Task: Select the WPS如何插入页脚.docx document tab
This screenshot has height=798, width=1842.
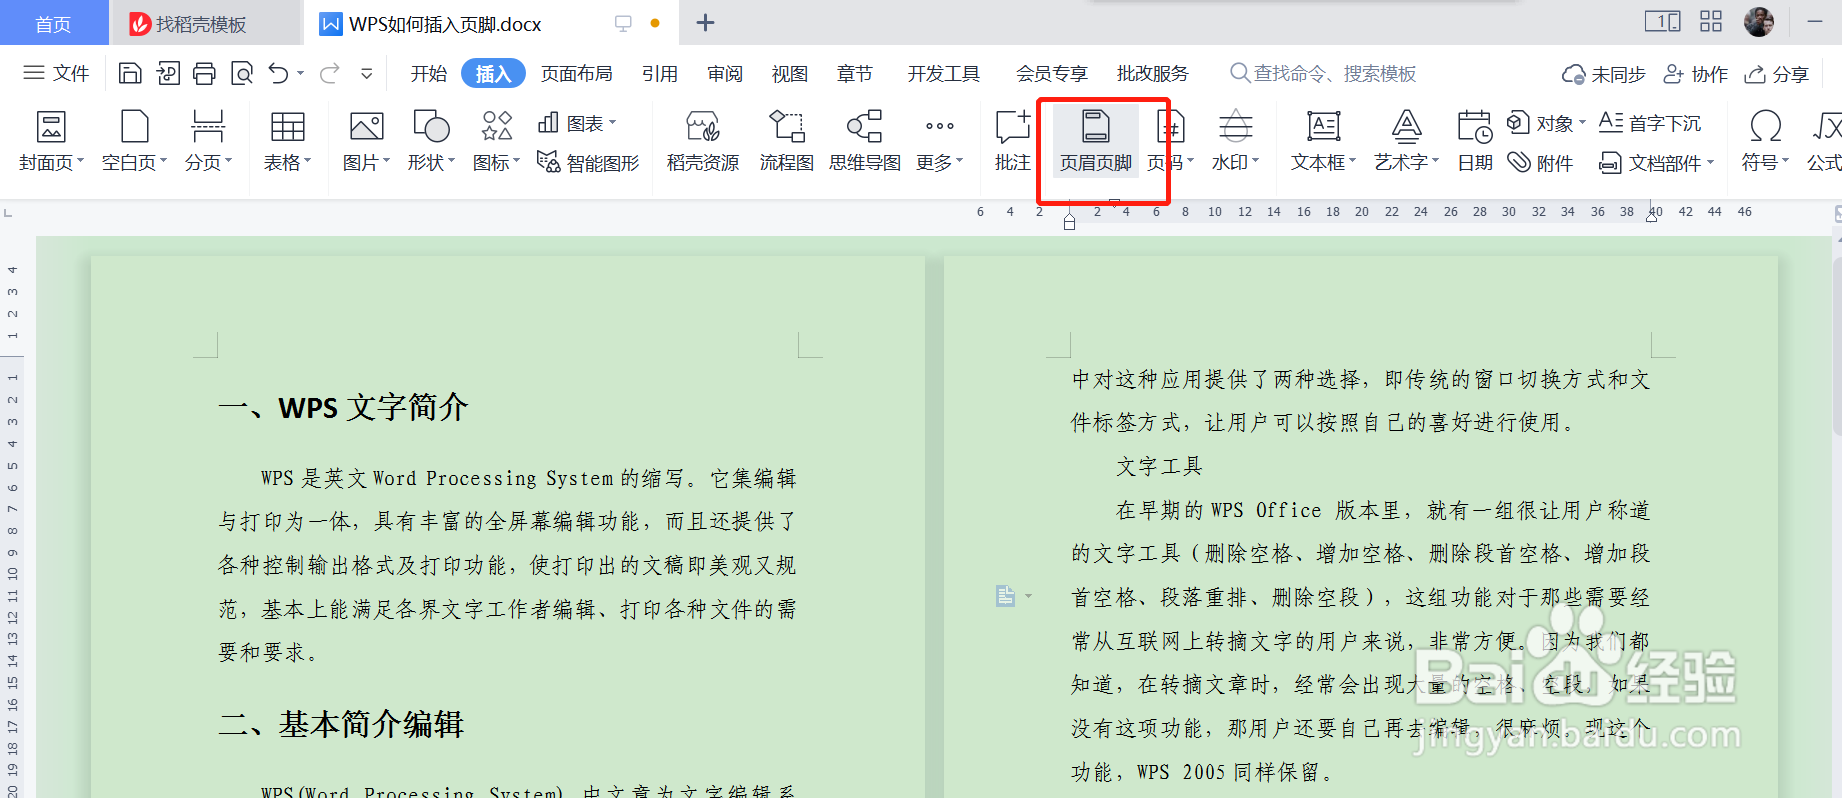Action: click(x=490, y=23)
